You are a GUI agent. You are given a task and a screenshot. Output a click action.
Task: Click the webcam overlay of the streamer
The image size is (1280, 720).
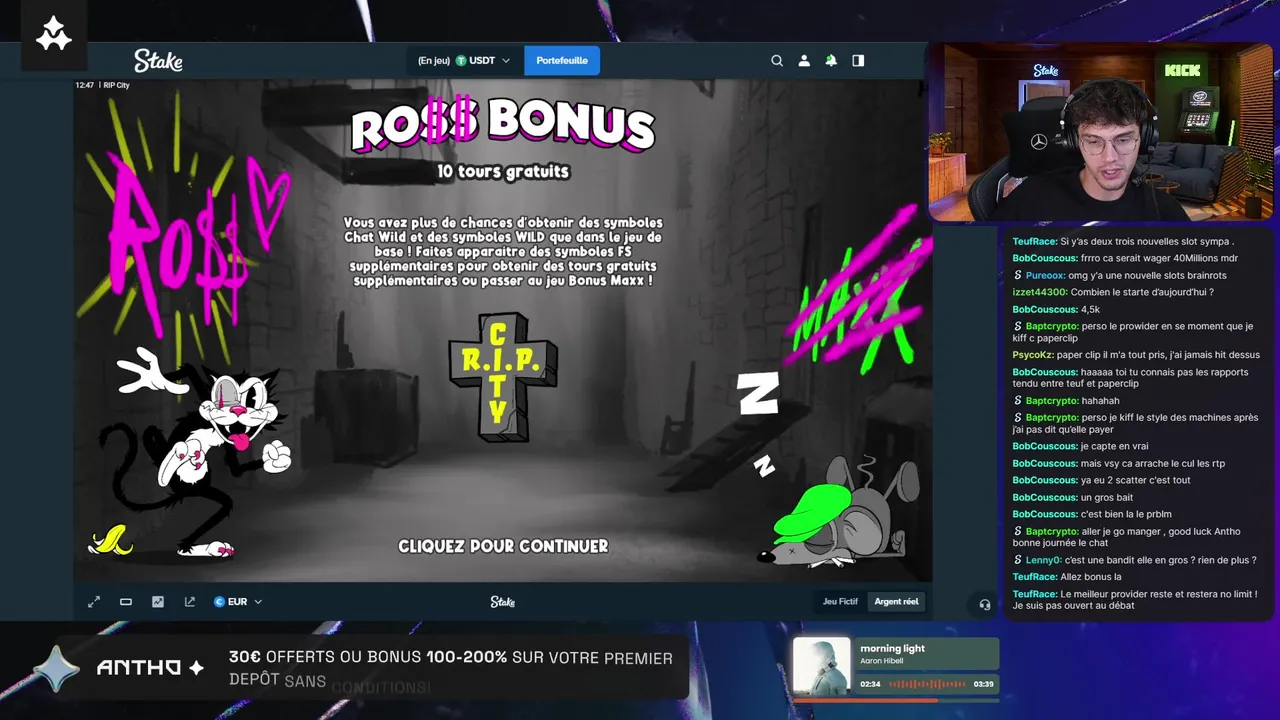(x=1100, y=131)
